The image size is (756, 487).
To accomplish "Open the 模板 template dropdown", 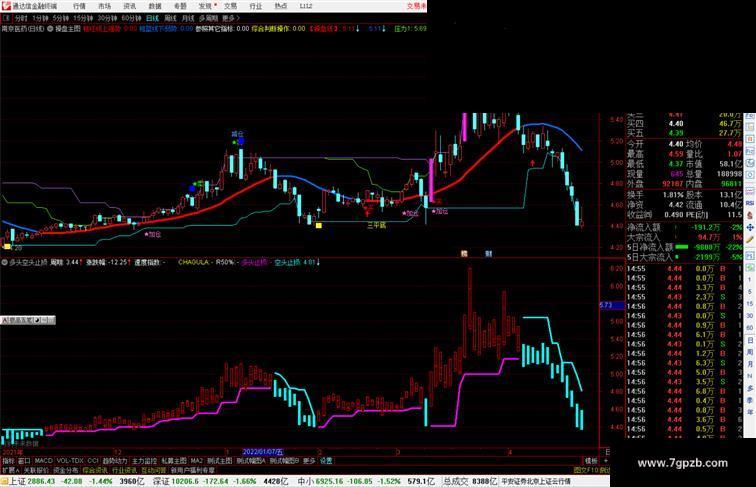I will [x=591, y=461].
